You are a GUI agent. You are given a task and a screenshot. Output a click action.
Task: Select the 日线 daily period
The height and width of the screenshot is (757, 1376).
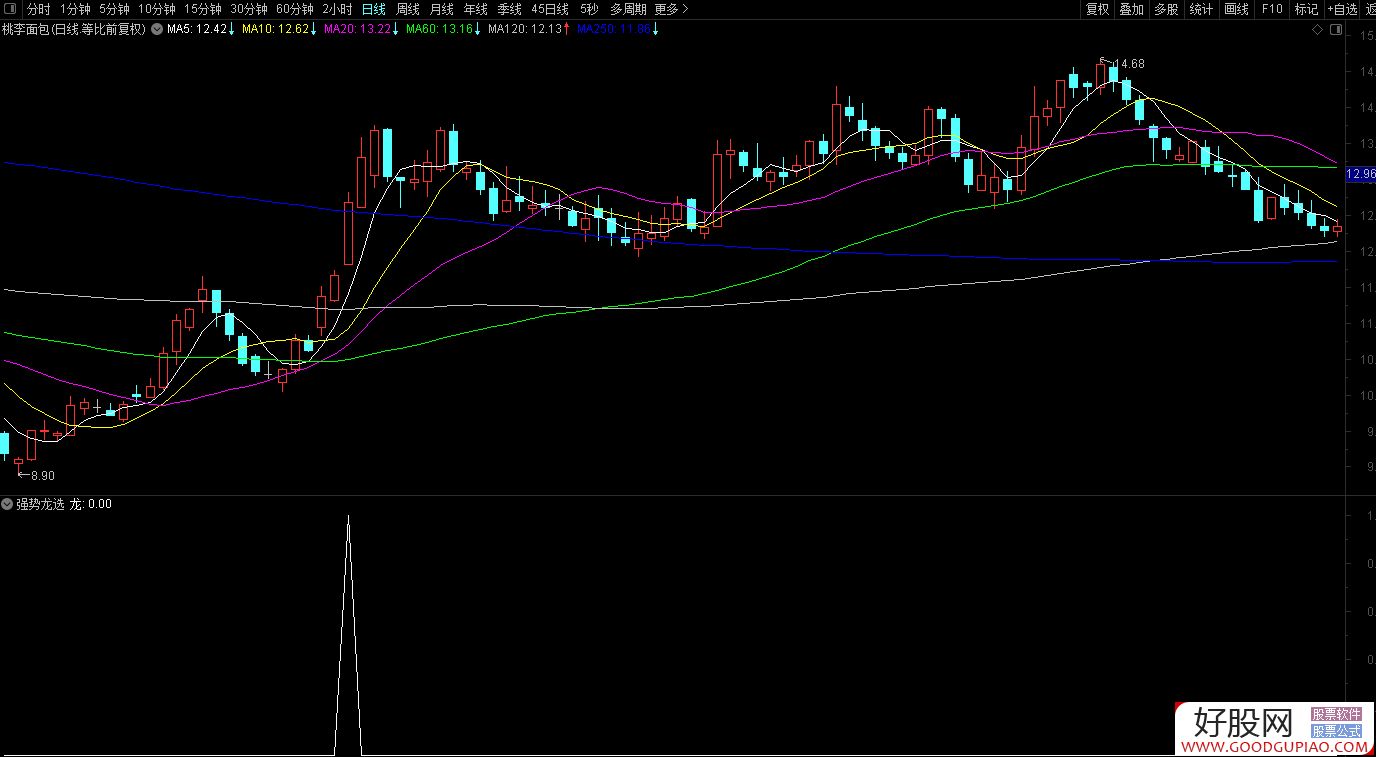tap(373, 9)
